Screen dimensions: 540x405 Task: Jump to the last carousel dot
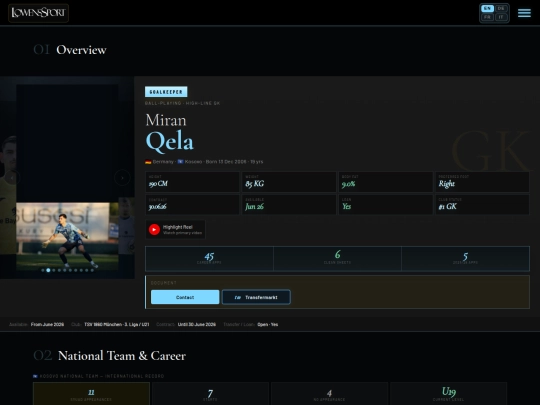[92, 270]
